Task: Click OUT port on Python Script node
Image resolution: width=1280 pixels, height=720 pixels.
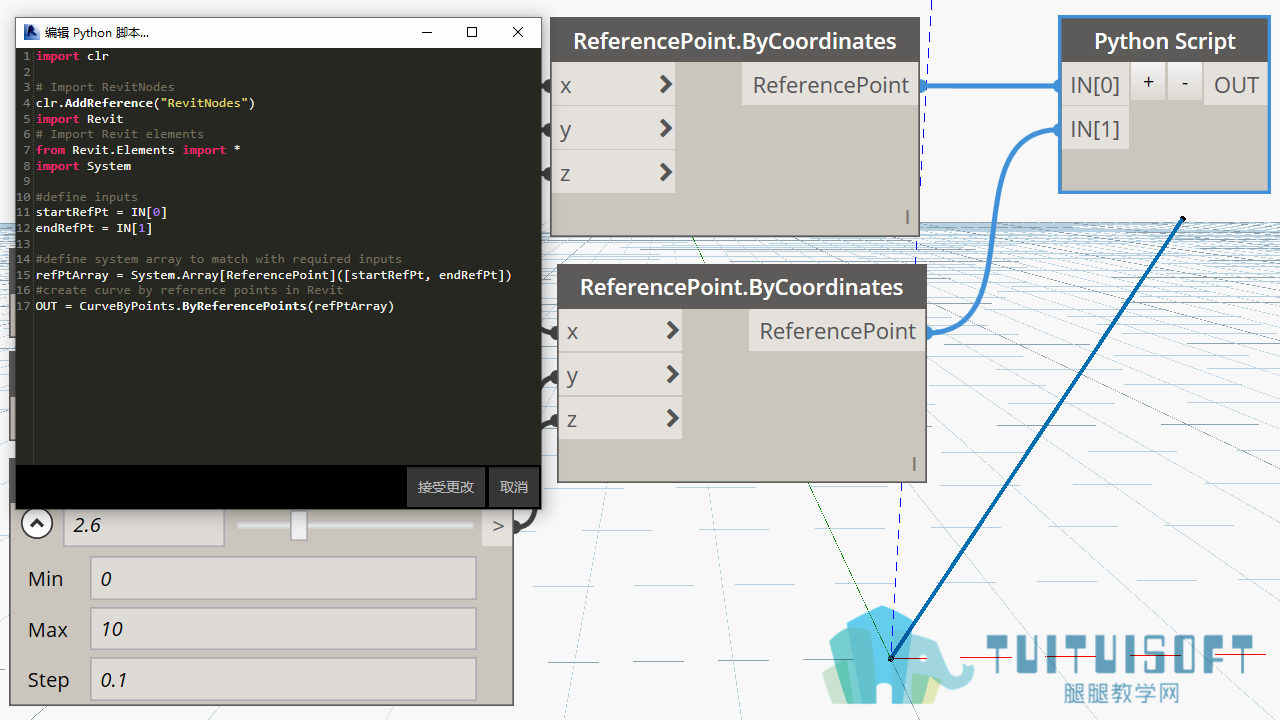Action: (x=1236, y=85)
